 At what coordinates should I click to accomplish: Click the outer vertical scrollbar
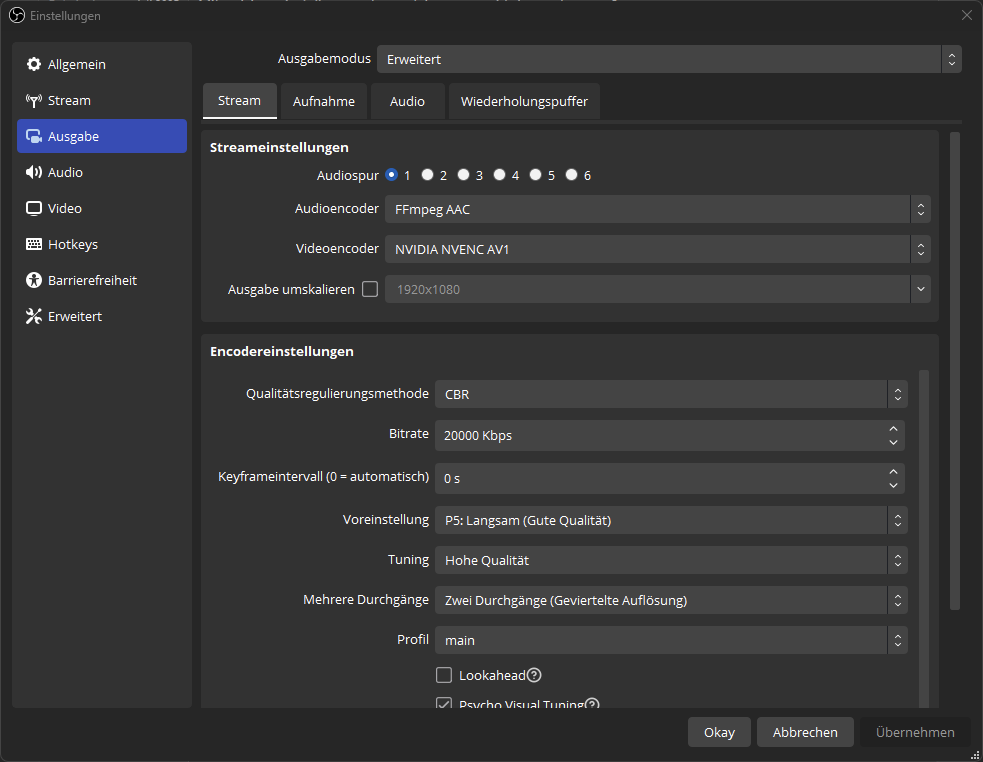click(955, 371)
